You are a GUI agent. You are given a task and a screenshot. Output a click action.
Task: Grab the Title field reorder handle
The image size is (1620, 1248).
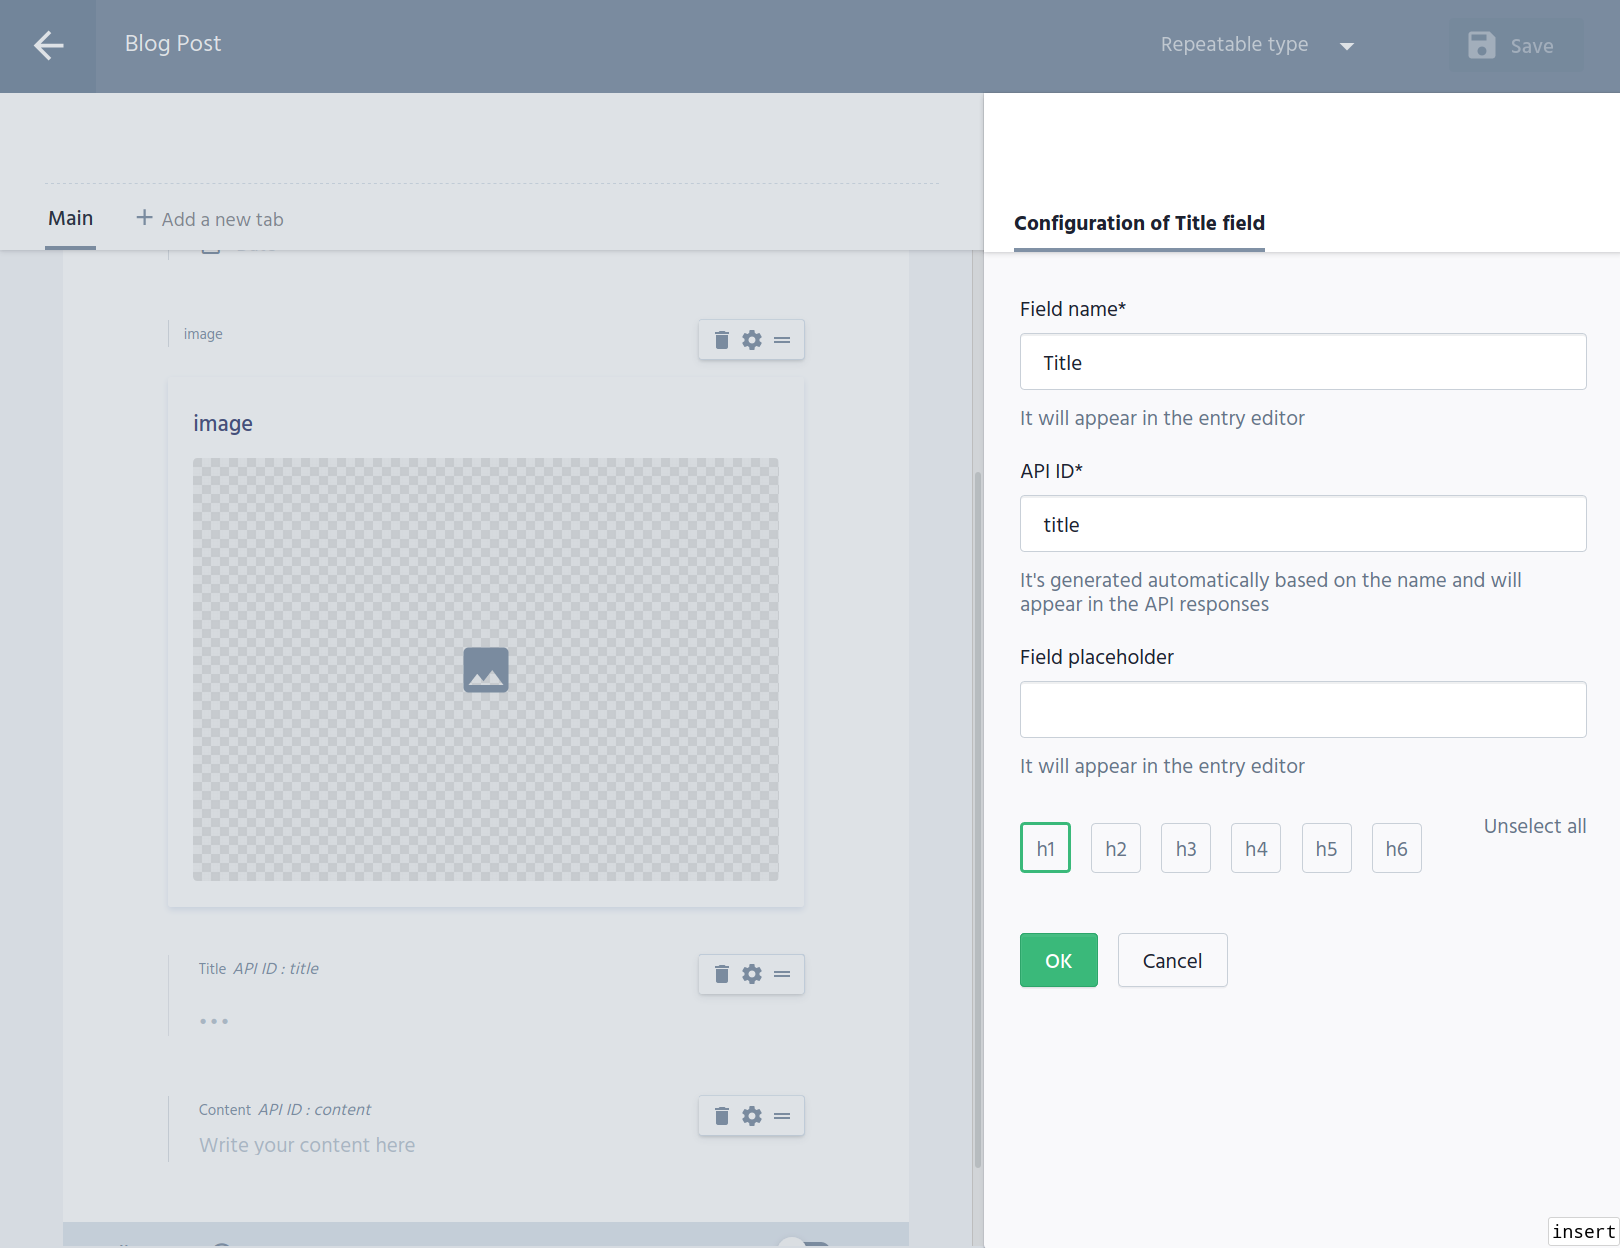pyautogui.click(x=782, y=974)
